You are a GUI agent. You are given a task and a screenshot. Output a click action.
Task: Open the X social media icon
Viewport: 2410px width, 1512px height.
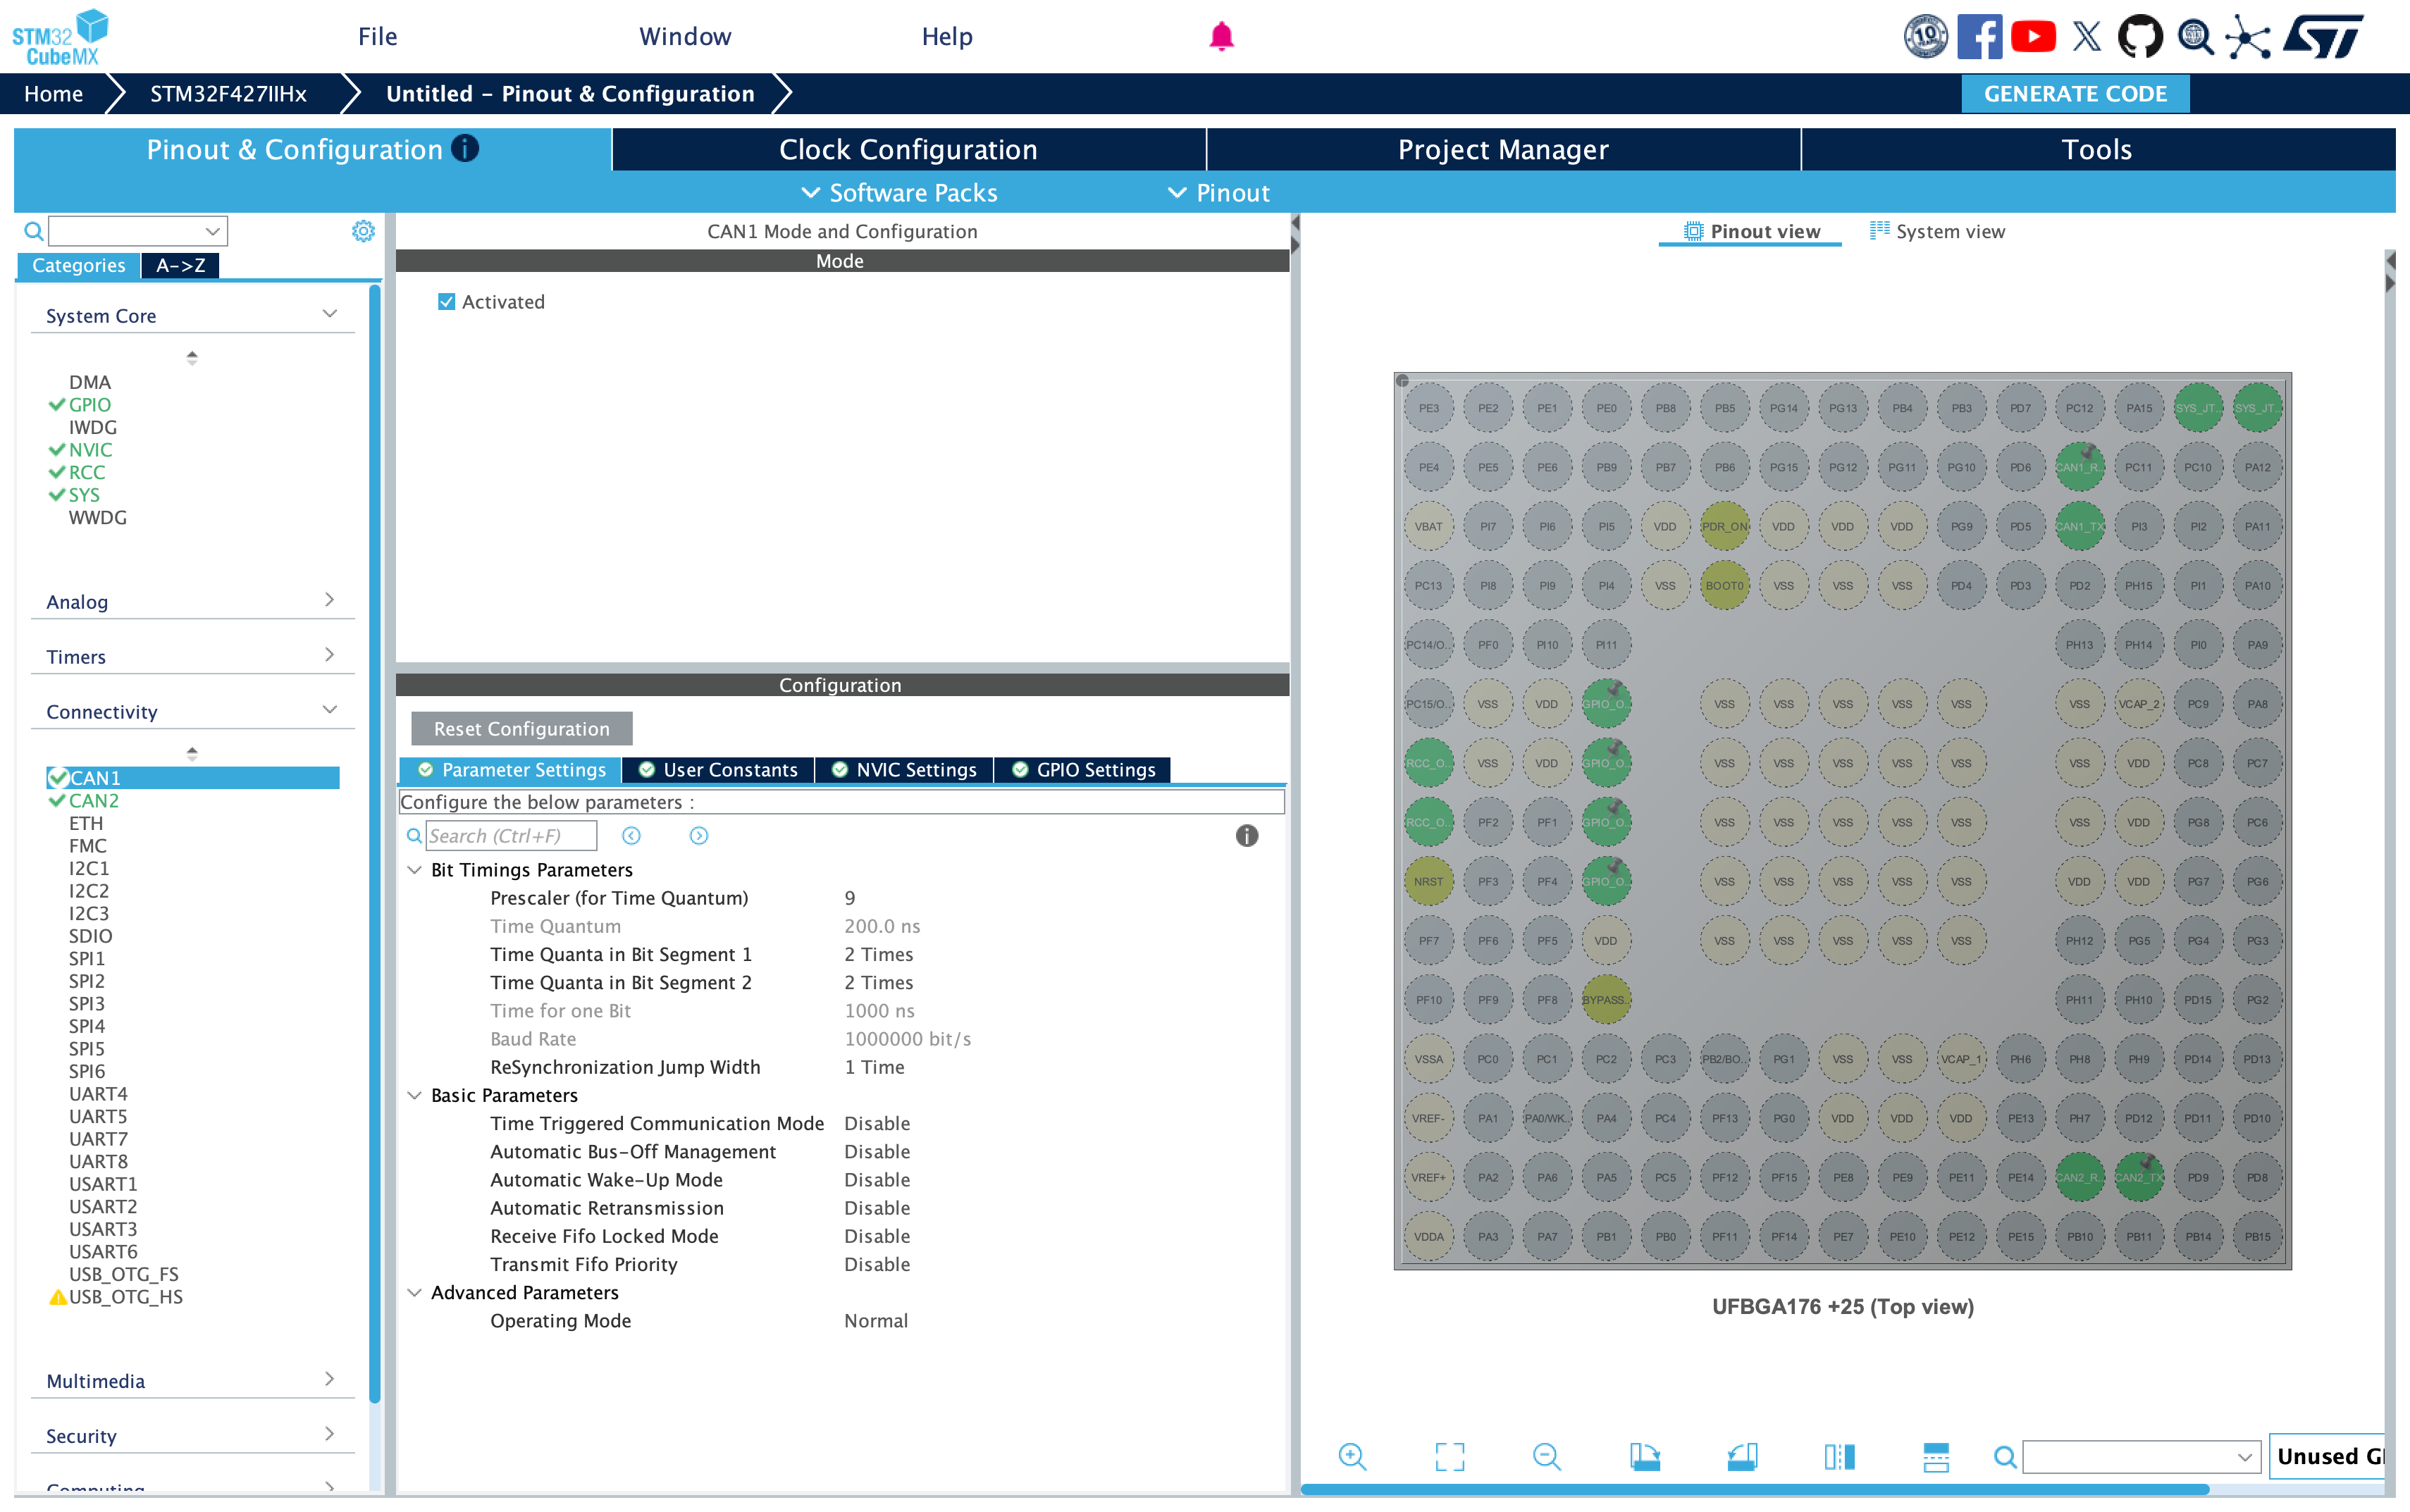2087,37
